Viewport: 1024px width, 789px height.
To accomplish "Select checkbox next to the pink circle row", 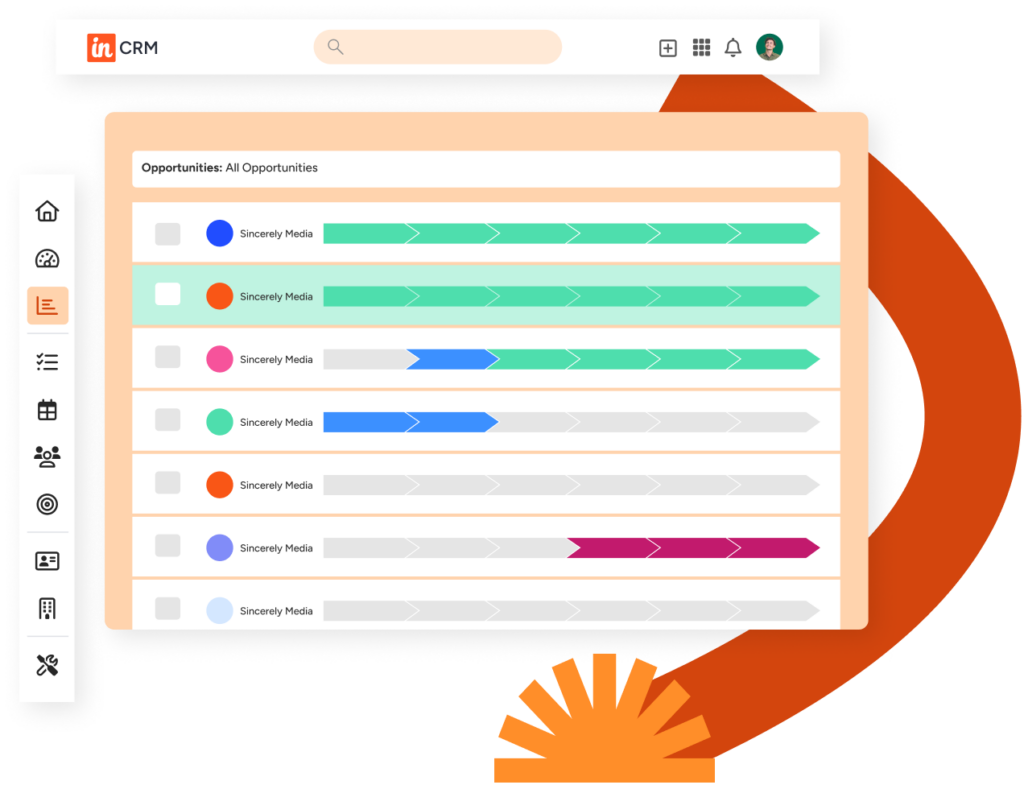I will 168,357.
